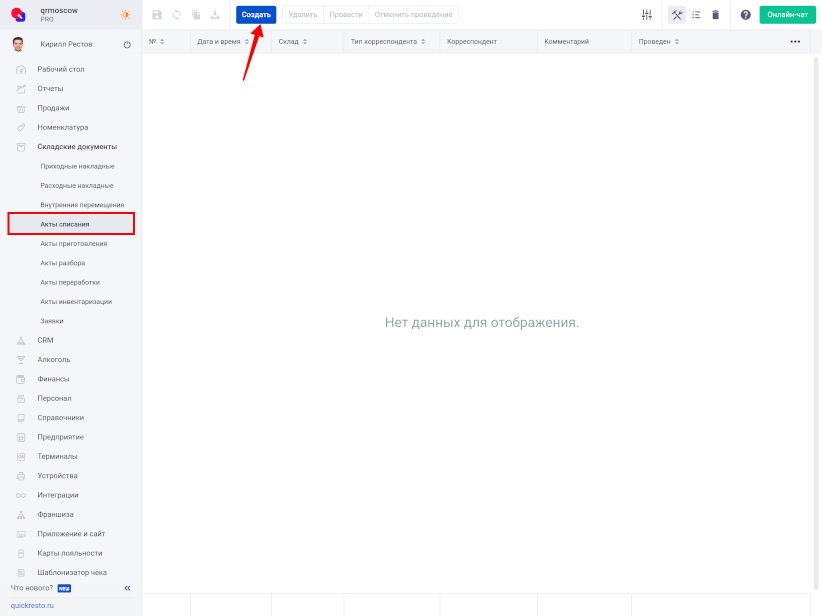The image size is (822, 616).
Task: Click the Save disk icon in toolbar
Action: point(157,15)
